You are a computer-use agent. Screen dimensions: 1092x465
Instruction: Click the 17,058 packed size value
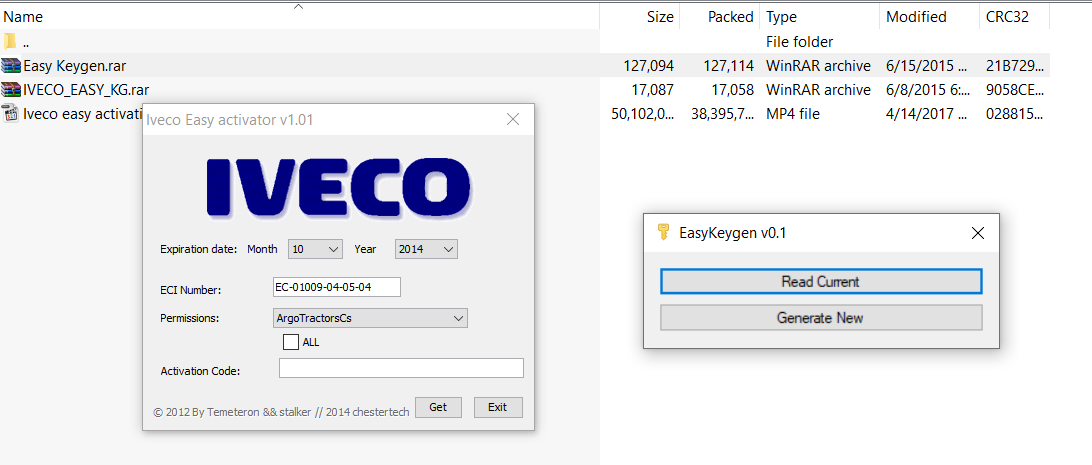731,90
